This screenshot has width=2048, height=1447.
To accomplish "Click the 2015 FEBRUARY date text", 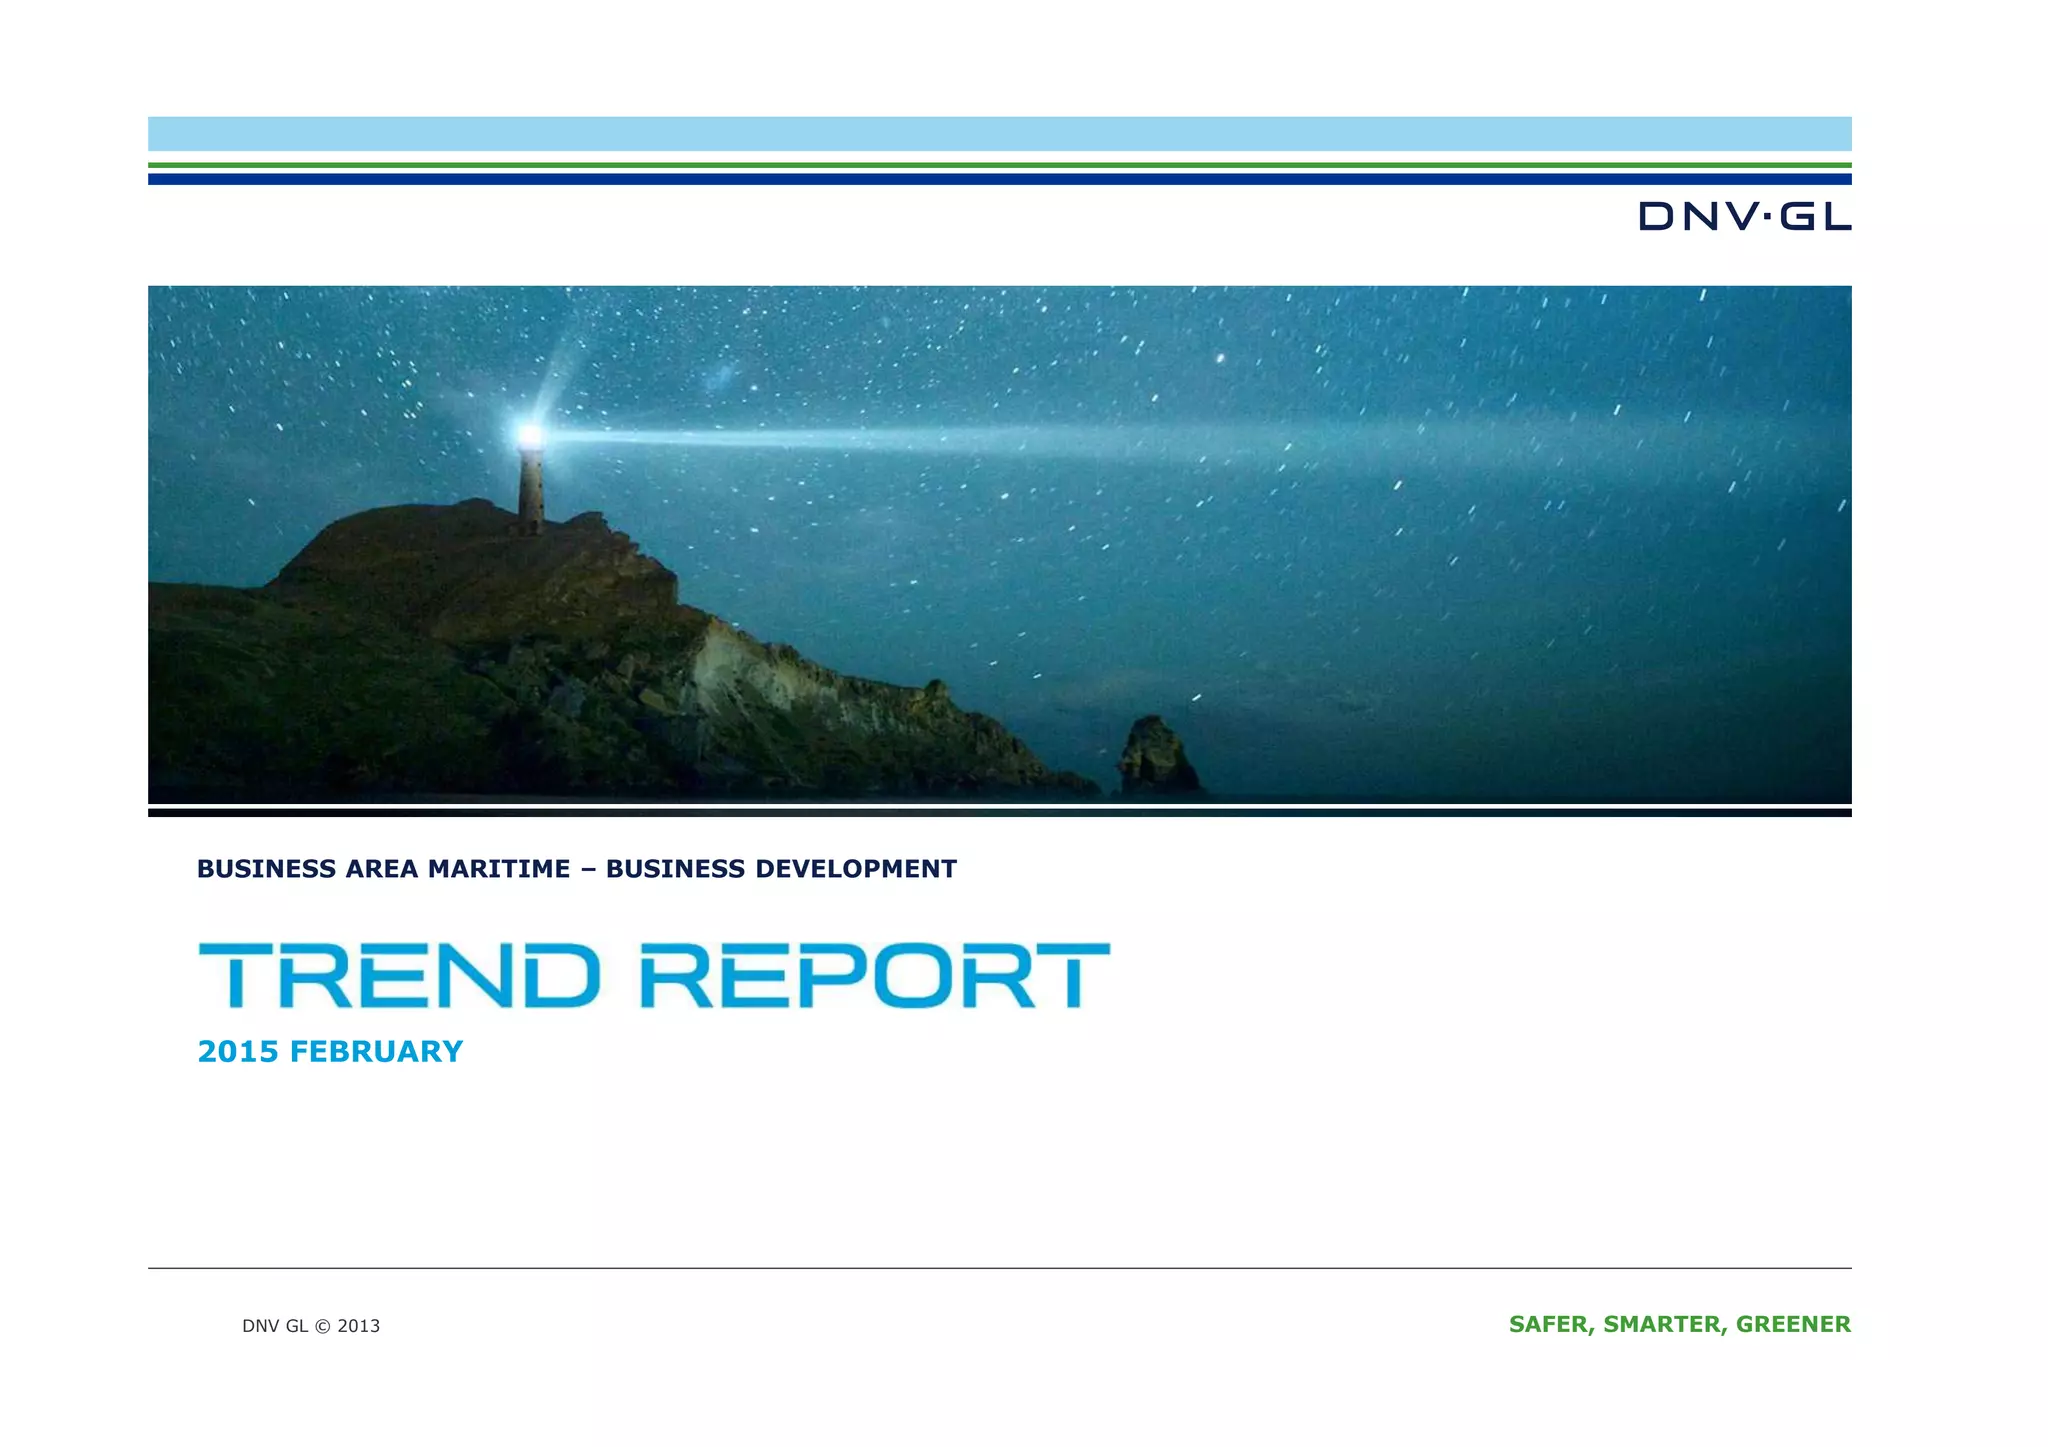I will click(330, 1052).
